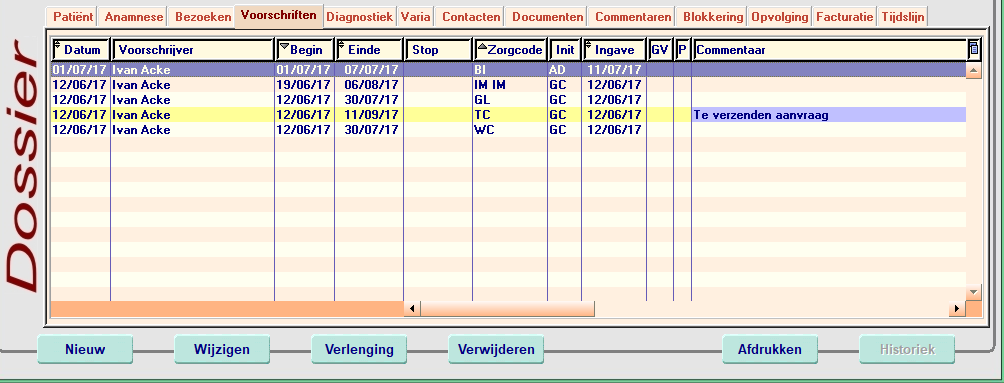Sort by the Datum column header
This screenshot has height=383, width=1004.
[81, 49]
